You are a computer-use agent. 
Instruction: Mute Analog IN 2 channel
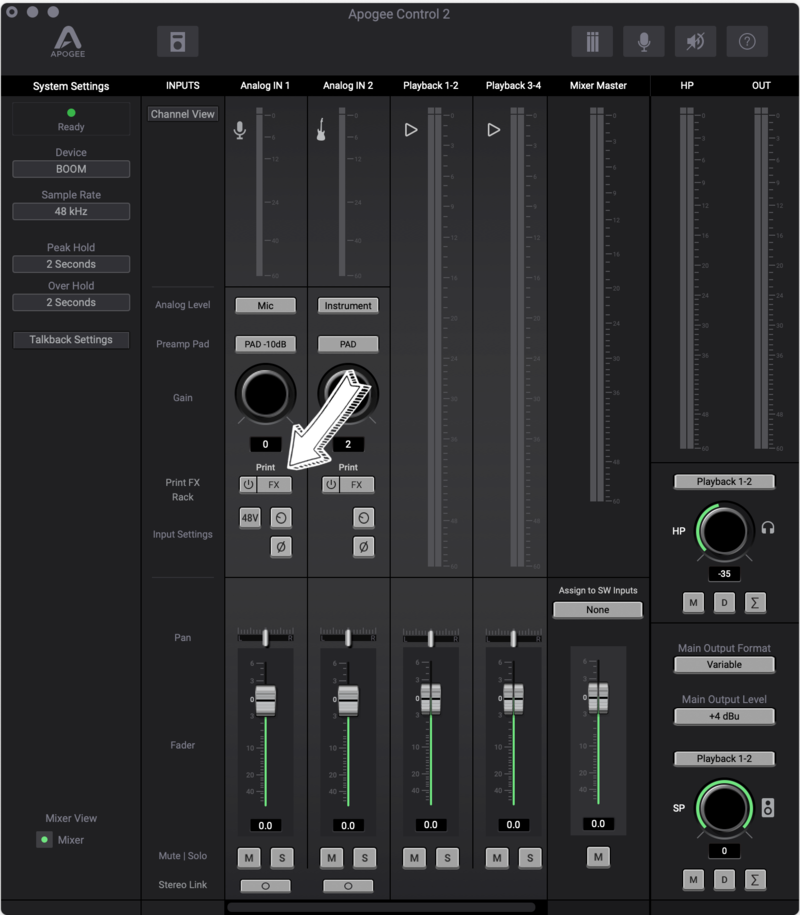[331, 858]
